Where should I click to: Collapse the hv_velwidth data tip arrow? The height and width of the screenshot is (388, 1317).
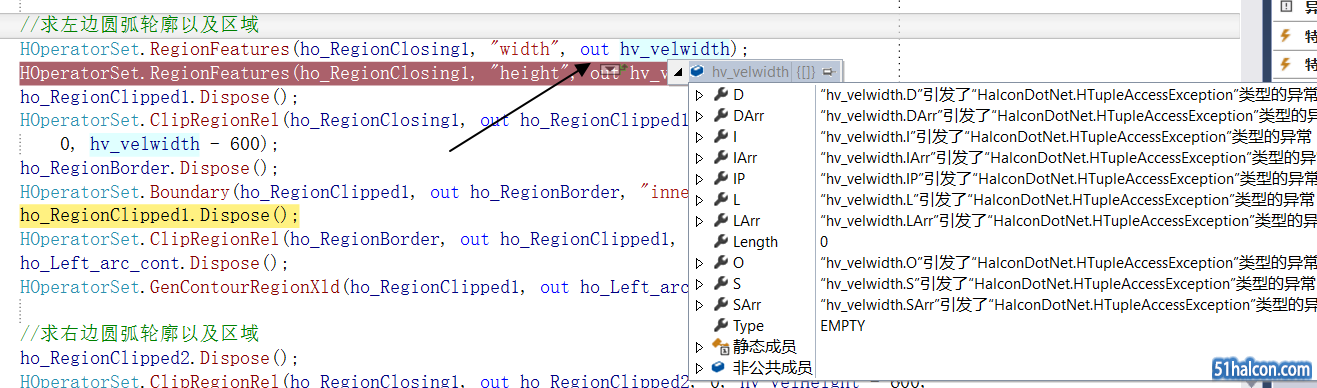[679, 72]
